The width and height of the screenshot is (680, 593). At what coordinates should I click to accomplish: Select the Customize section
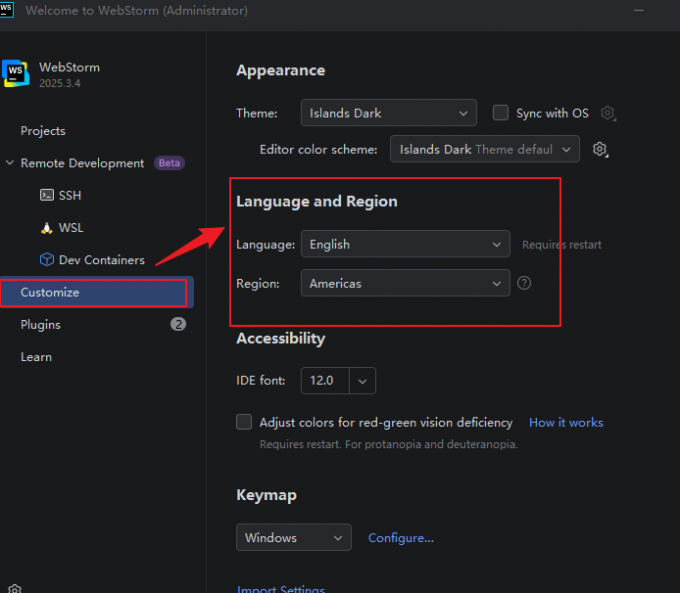coord(97,292)
